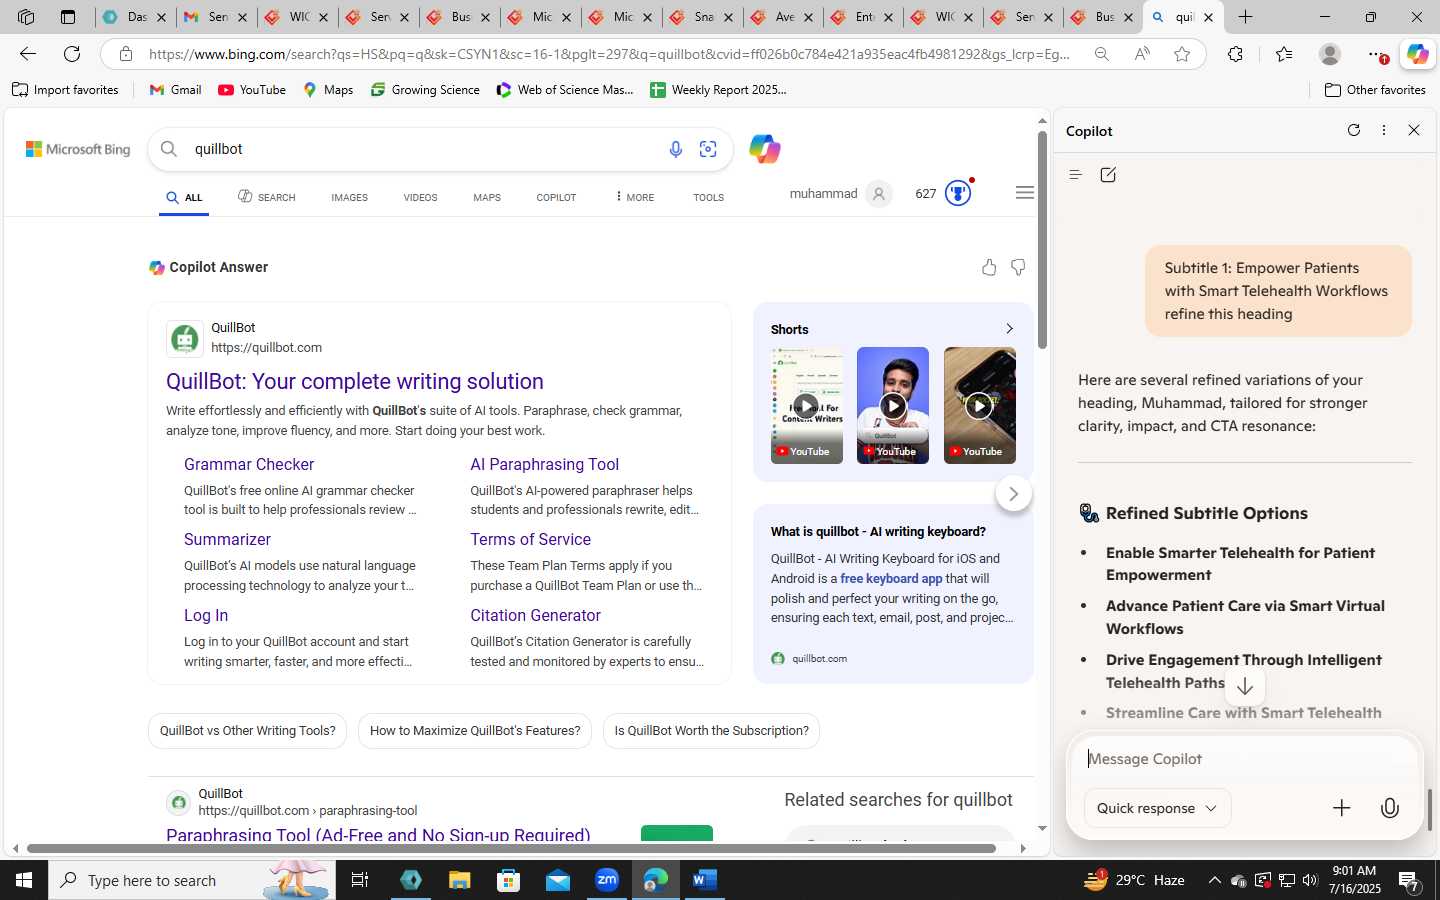Open File Explorer from the taskbar
Viewport: 1440px width, 900px height.
(x=459, y=880)
